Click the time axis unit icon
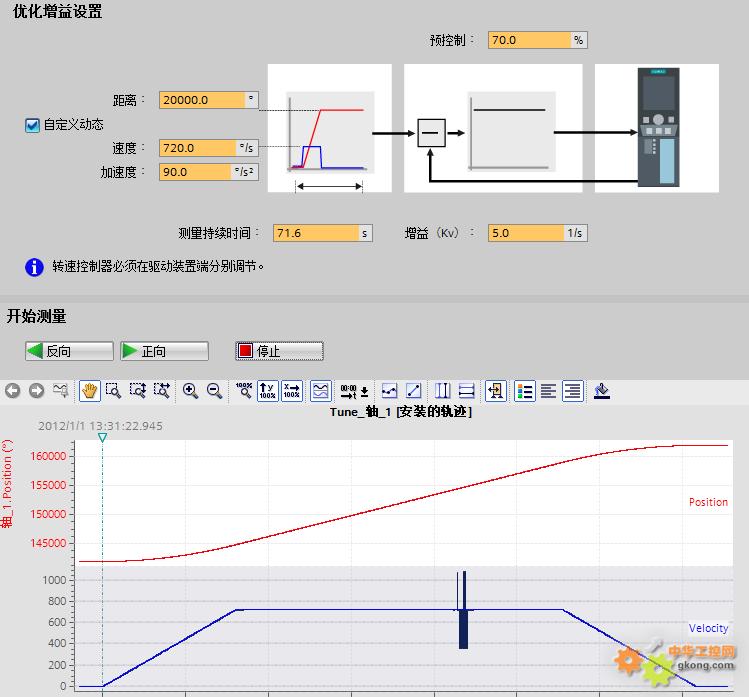Screen dimensions: 749x697 (348, 391)
